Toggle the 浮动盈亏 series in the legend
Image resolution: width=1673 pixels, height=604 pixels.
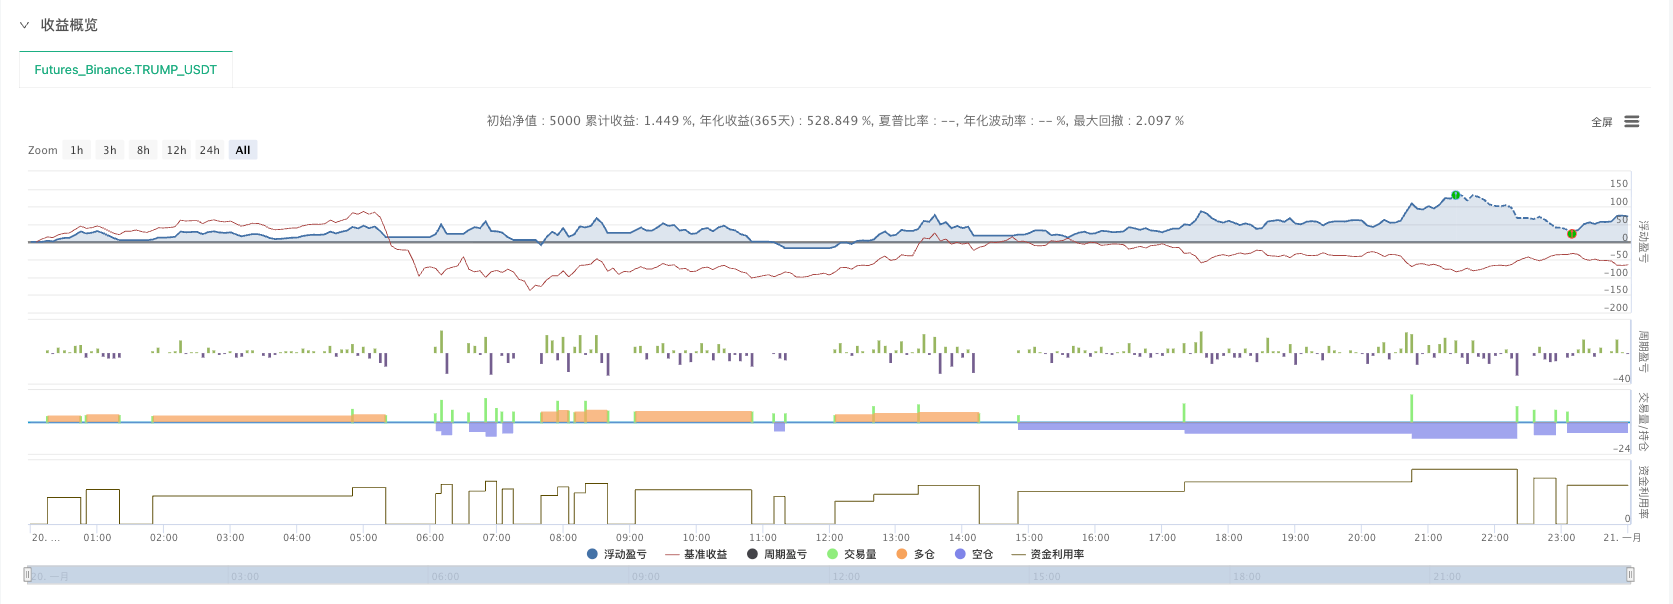617,554
